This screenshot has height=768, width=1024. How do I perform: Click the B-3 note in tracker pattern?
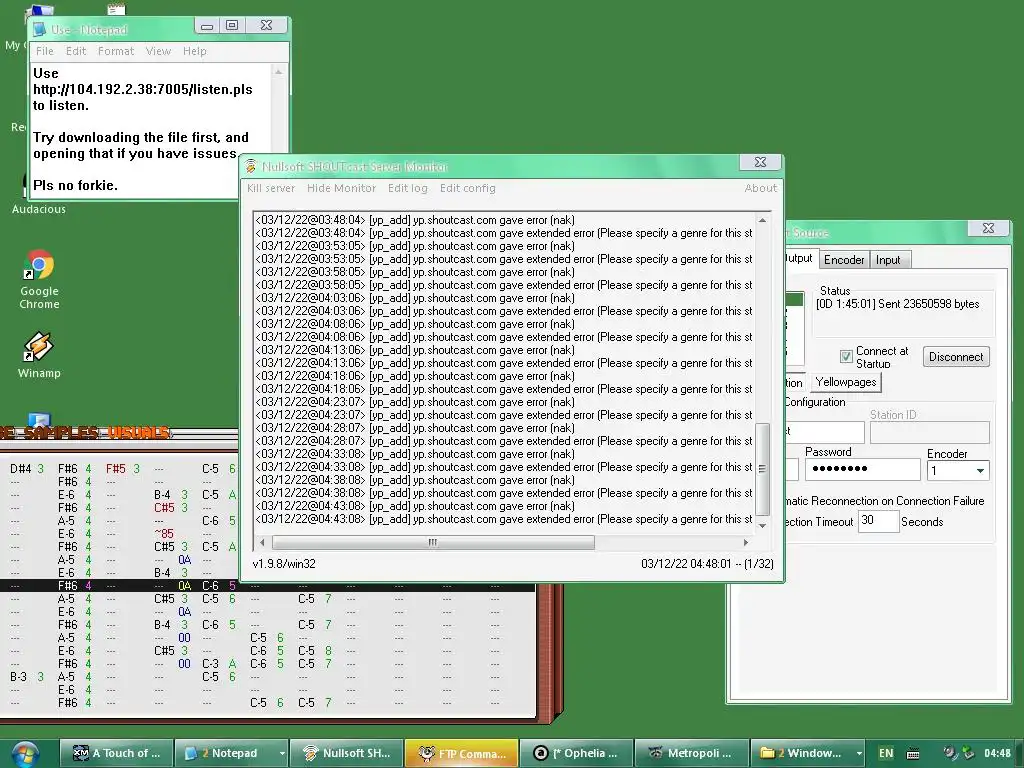[x=19, y=677]
